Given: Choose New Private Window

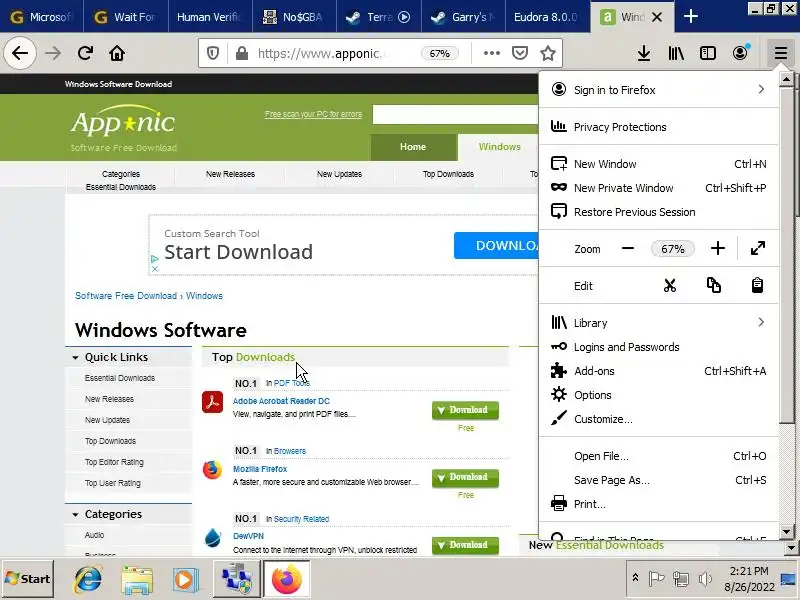Looking at the screenshot, I should coord(659,188).
